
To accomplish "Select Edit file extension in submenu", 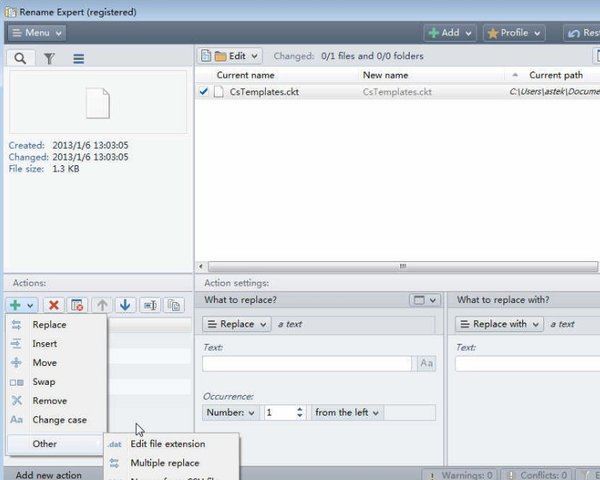I will pyautogui.click(x=167, y=444).
